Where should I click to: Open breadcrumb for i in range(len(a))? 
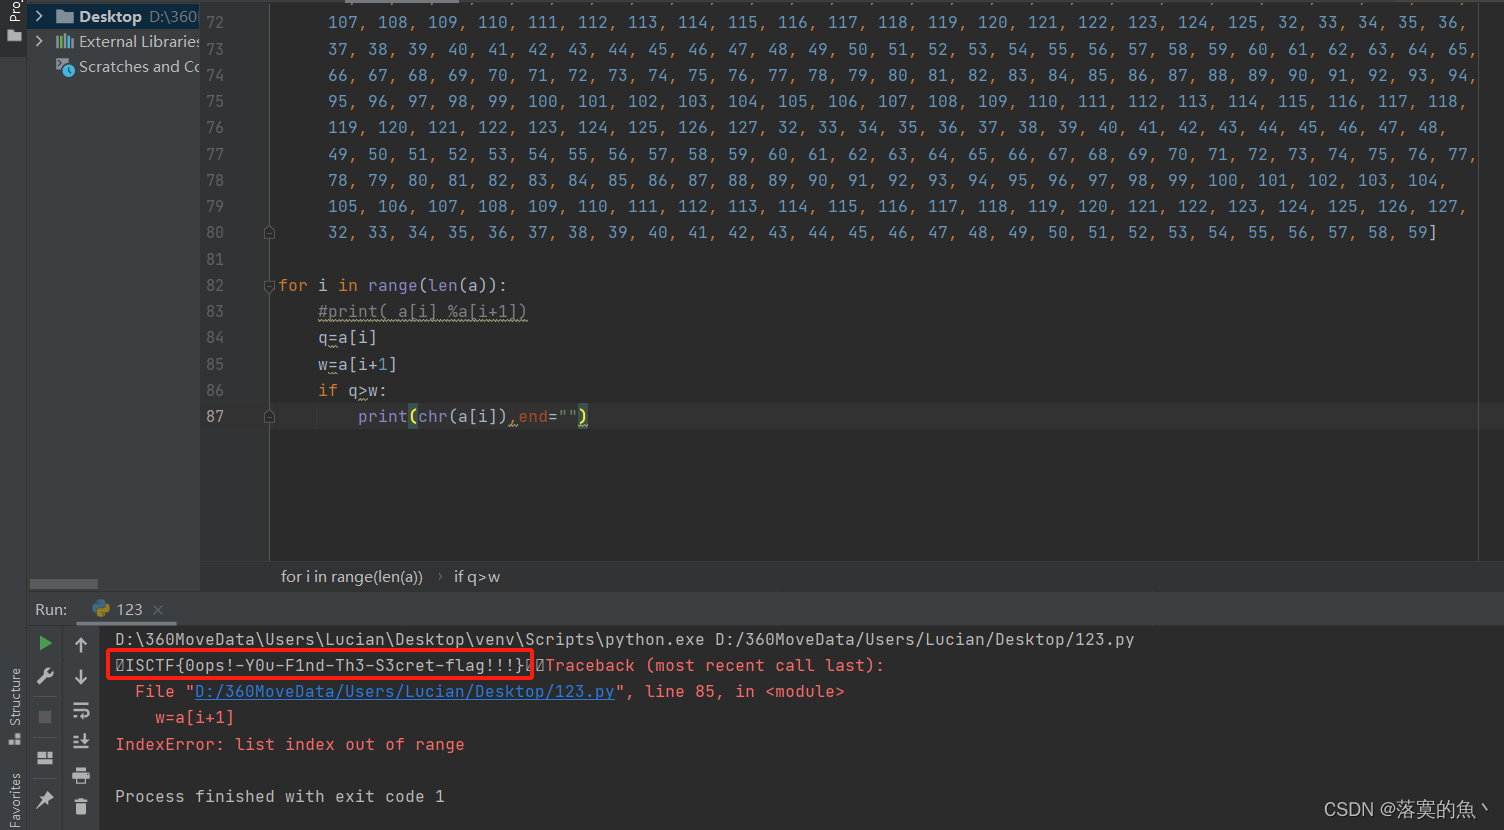(x=352, y=576)
